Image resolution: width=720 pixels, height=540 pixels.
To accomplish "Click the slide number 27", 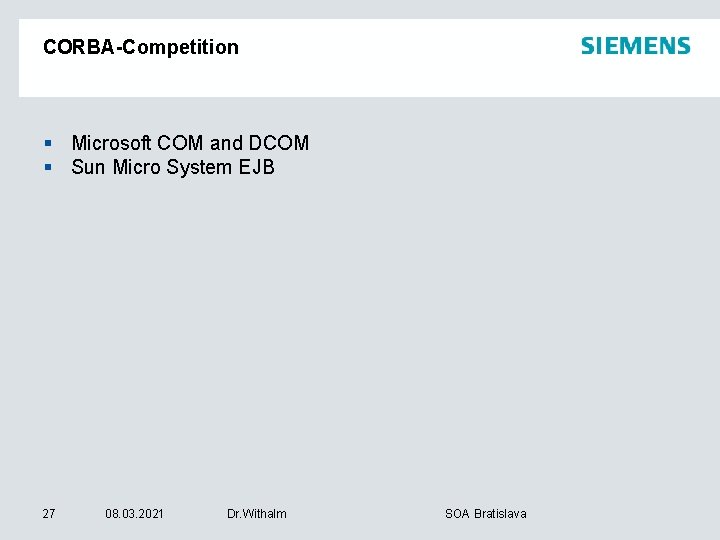I will pos(49,514).
